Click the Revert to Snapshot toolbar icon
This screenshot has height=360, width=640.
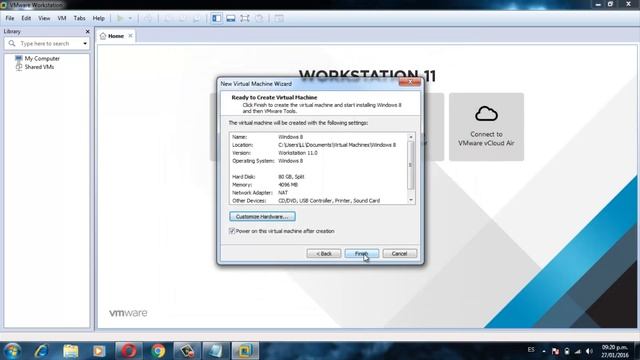[x=182, y=18]
